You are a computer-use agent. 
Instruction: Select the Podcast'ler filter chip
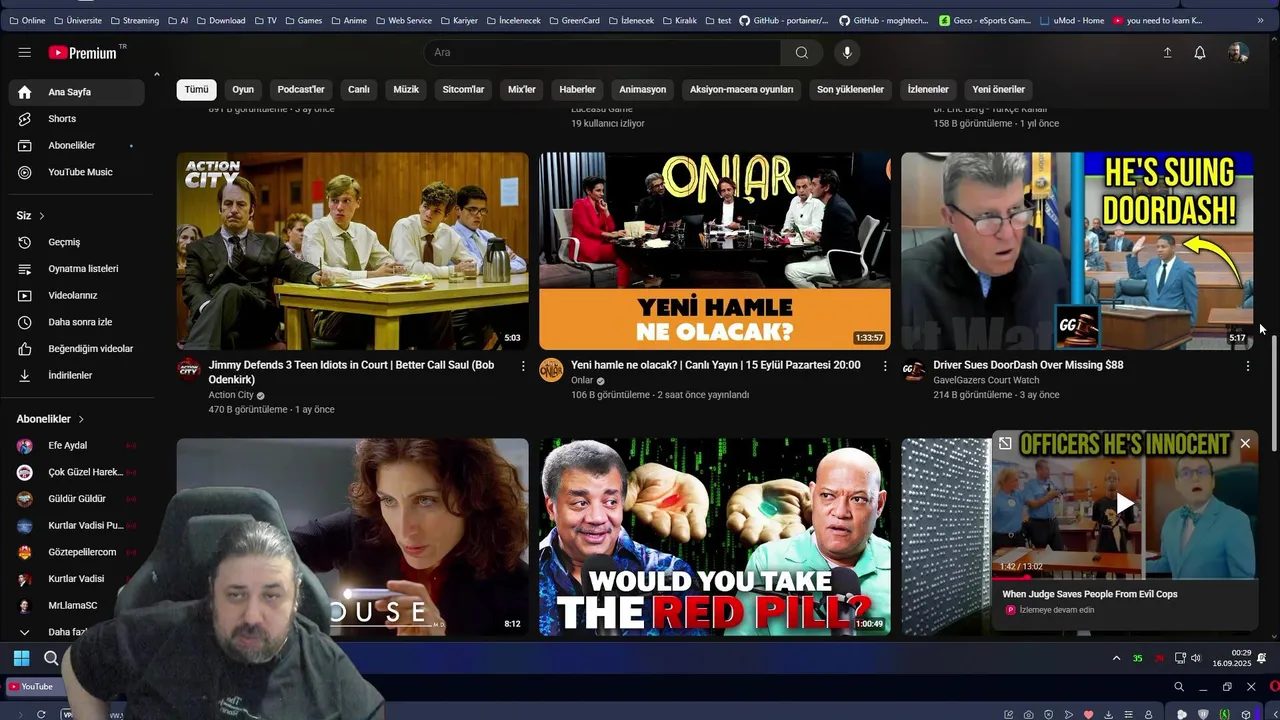(x=301, y=89)
